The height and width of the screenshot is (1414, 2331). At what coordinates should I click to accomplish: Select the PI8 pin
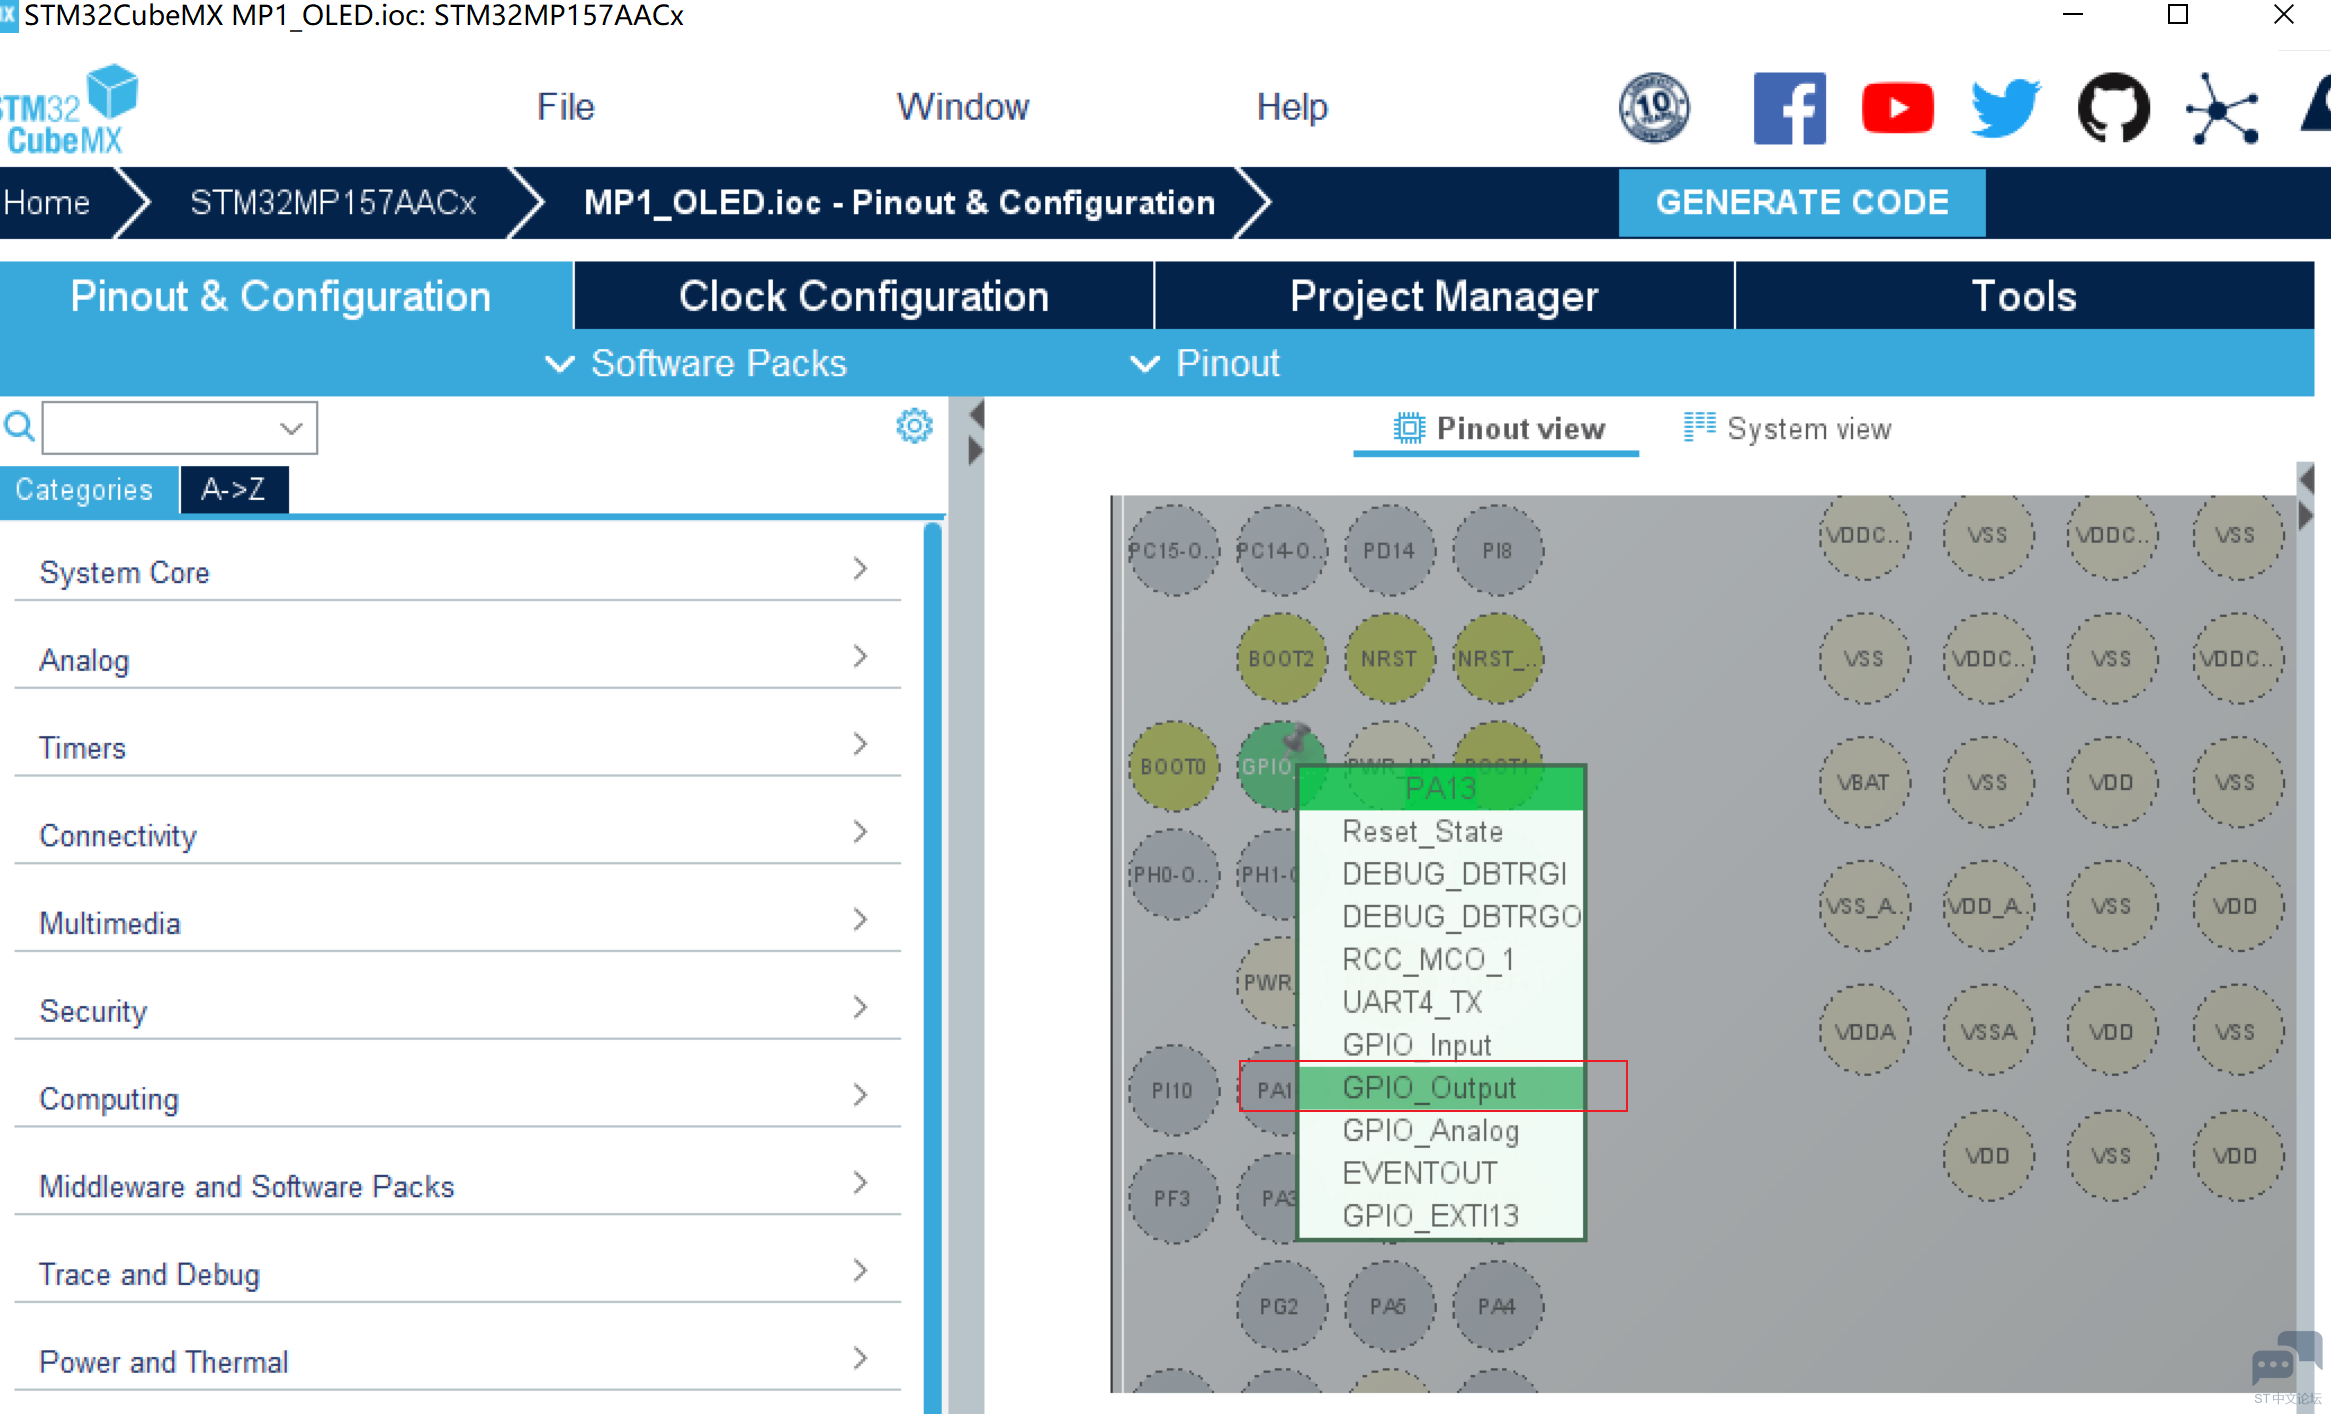(x=1497, y=550)
